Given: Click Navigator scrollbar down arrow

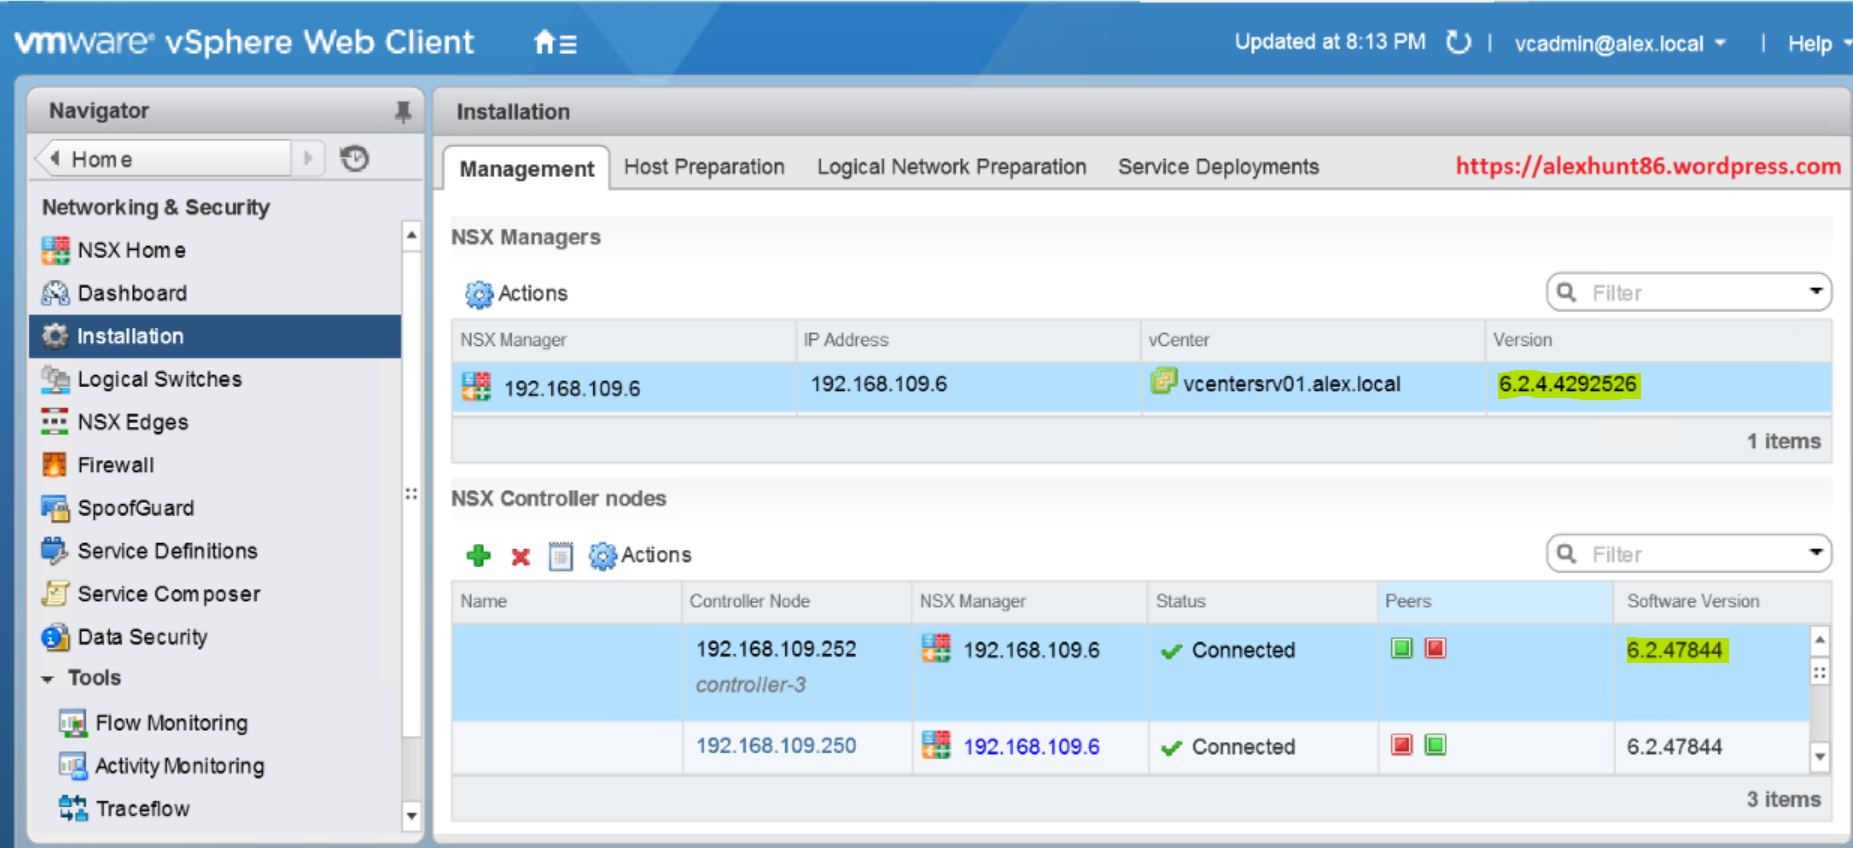Looking at the screenshot, I should 411,816.
